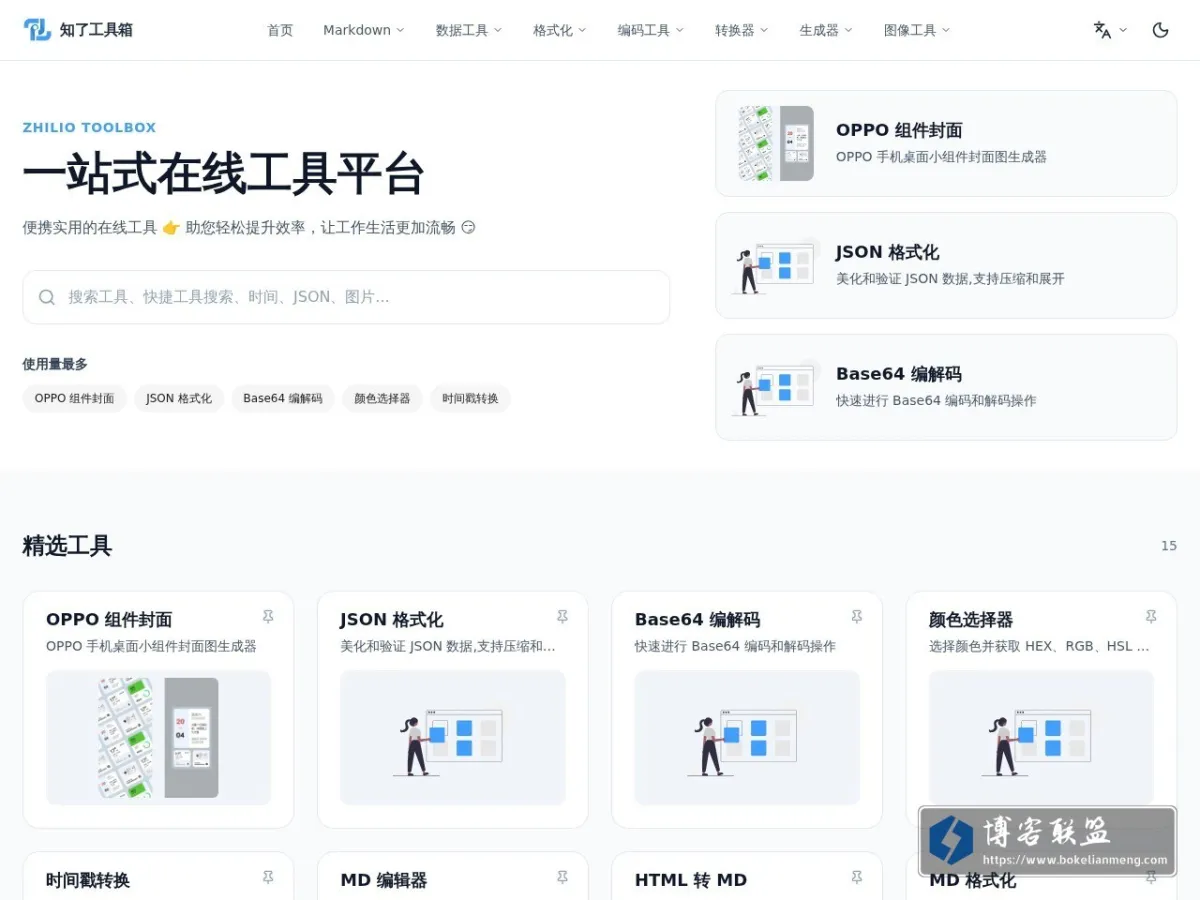Click the featured tools count 15
This screenshot has height=900, width=1200.
point(1168,546)
